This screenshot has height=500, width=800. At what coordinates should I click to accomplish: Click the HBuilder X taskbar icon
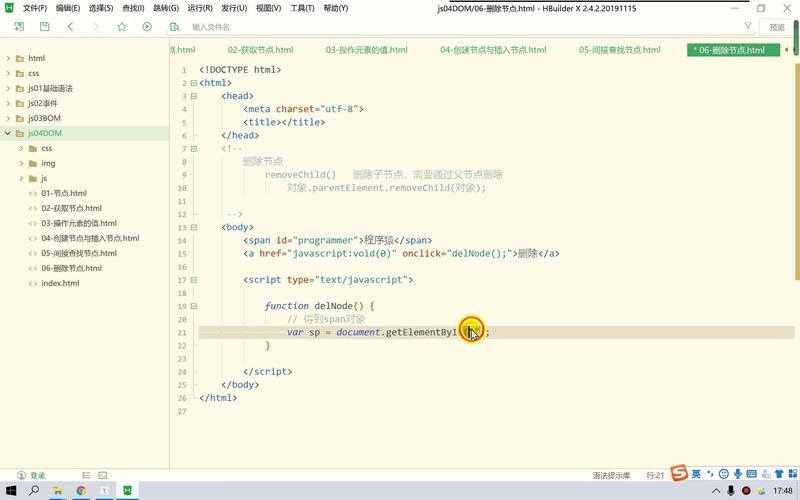coord(127,491)
